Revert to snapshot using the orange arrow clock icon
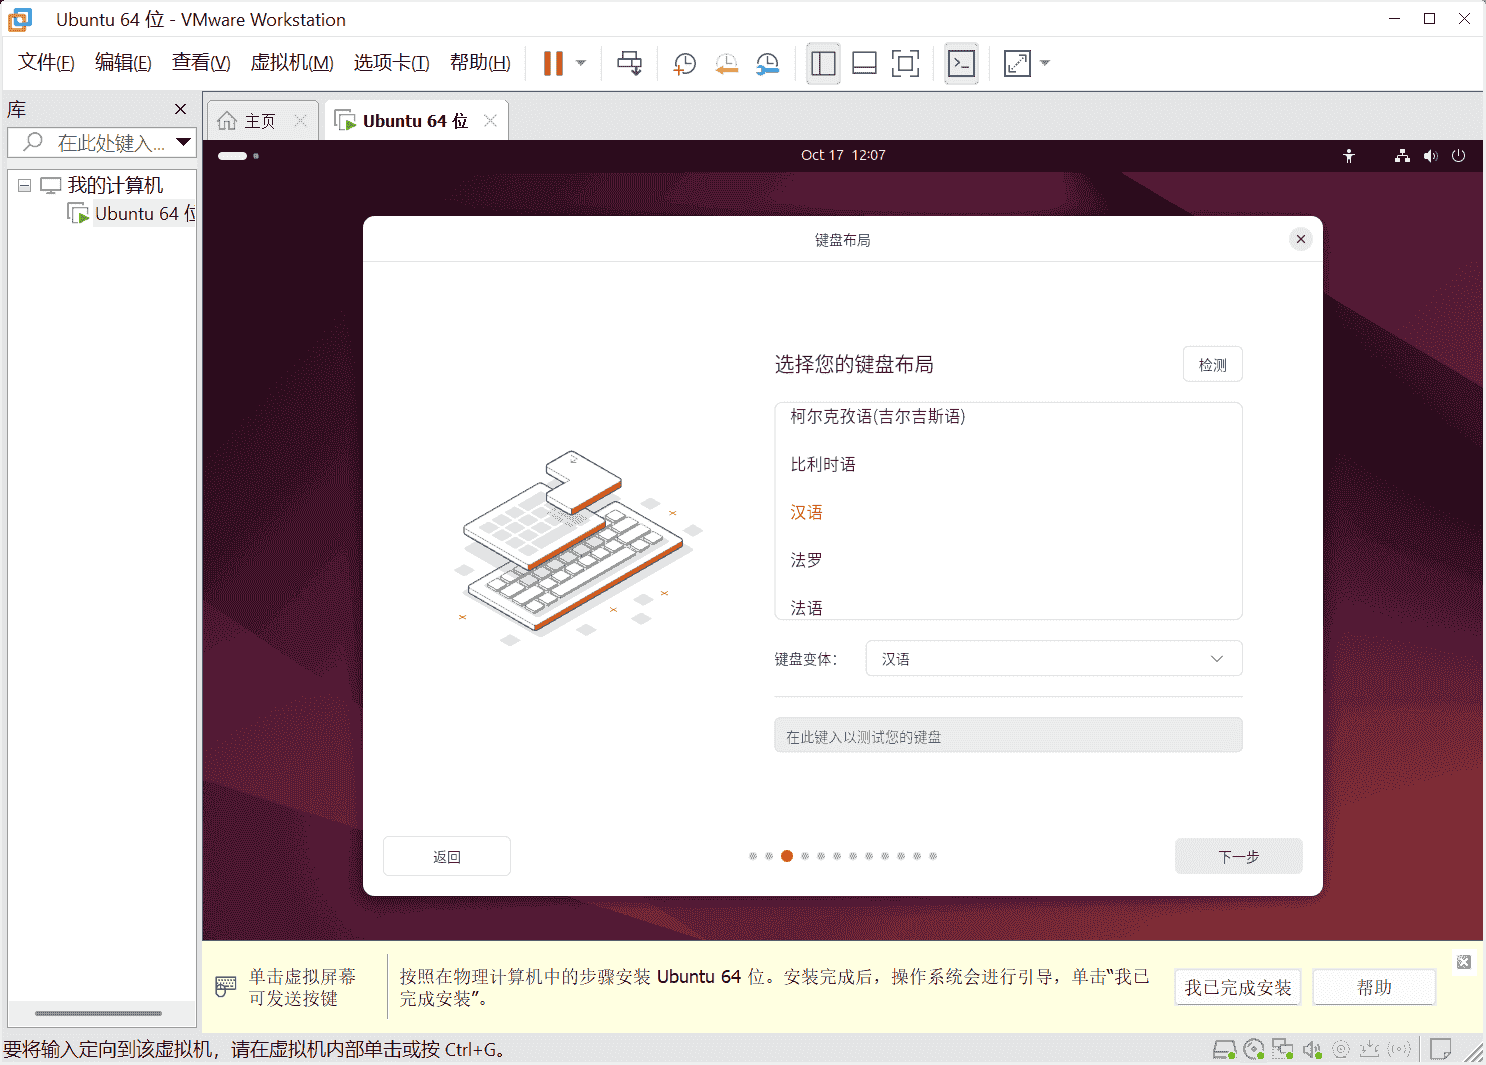The height and width of the screenshot is (1065, 1486). tap(727, 64)
